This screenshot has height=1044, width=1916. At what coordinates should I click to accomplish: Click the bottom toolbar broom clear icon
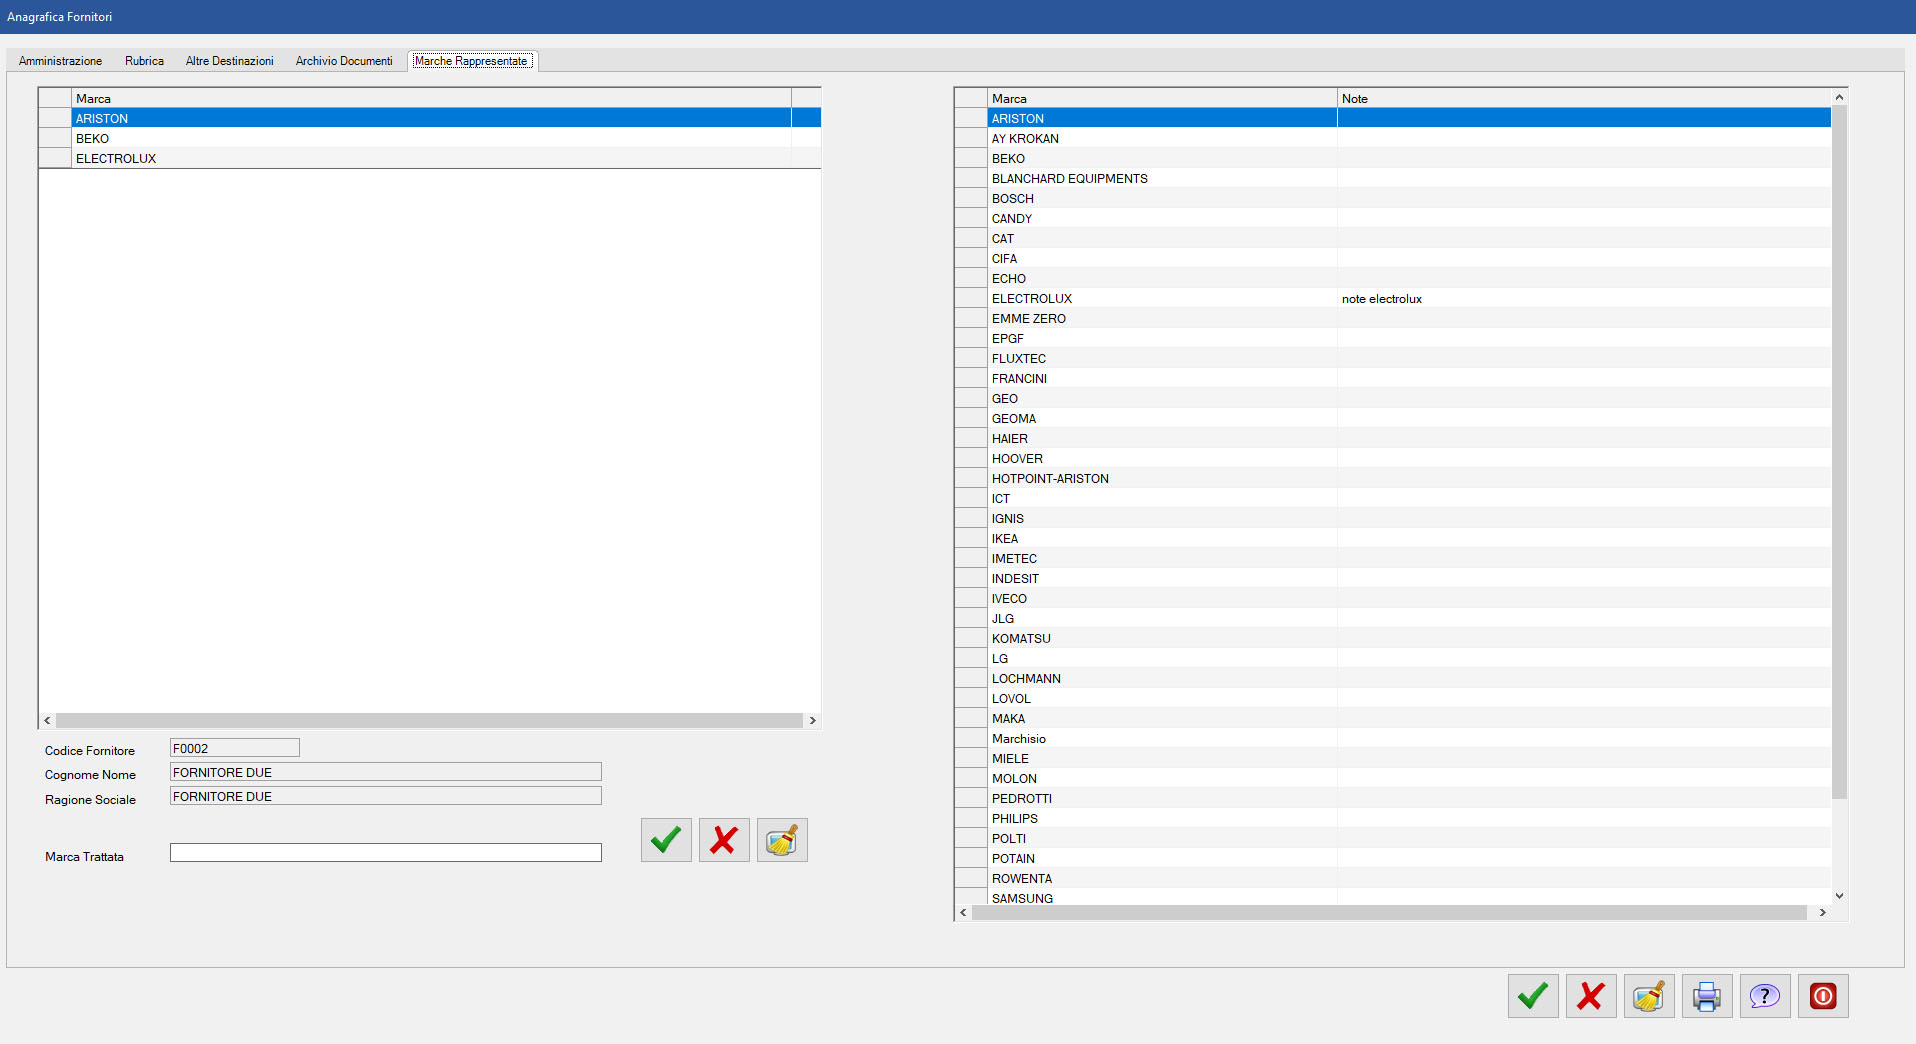(1649, 996)
